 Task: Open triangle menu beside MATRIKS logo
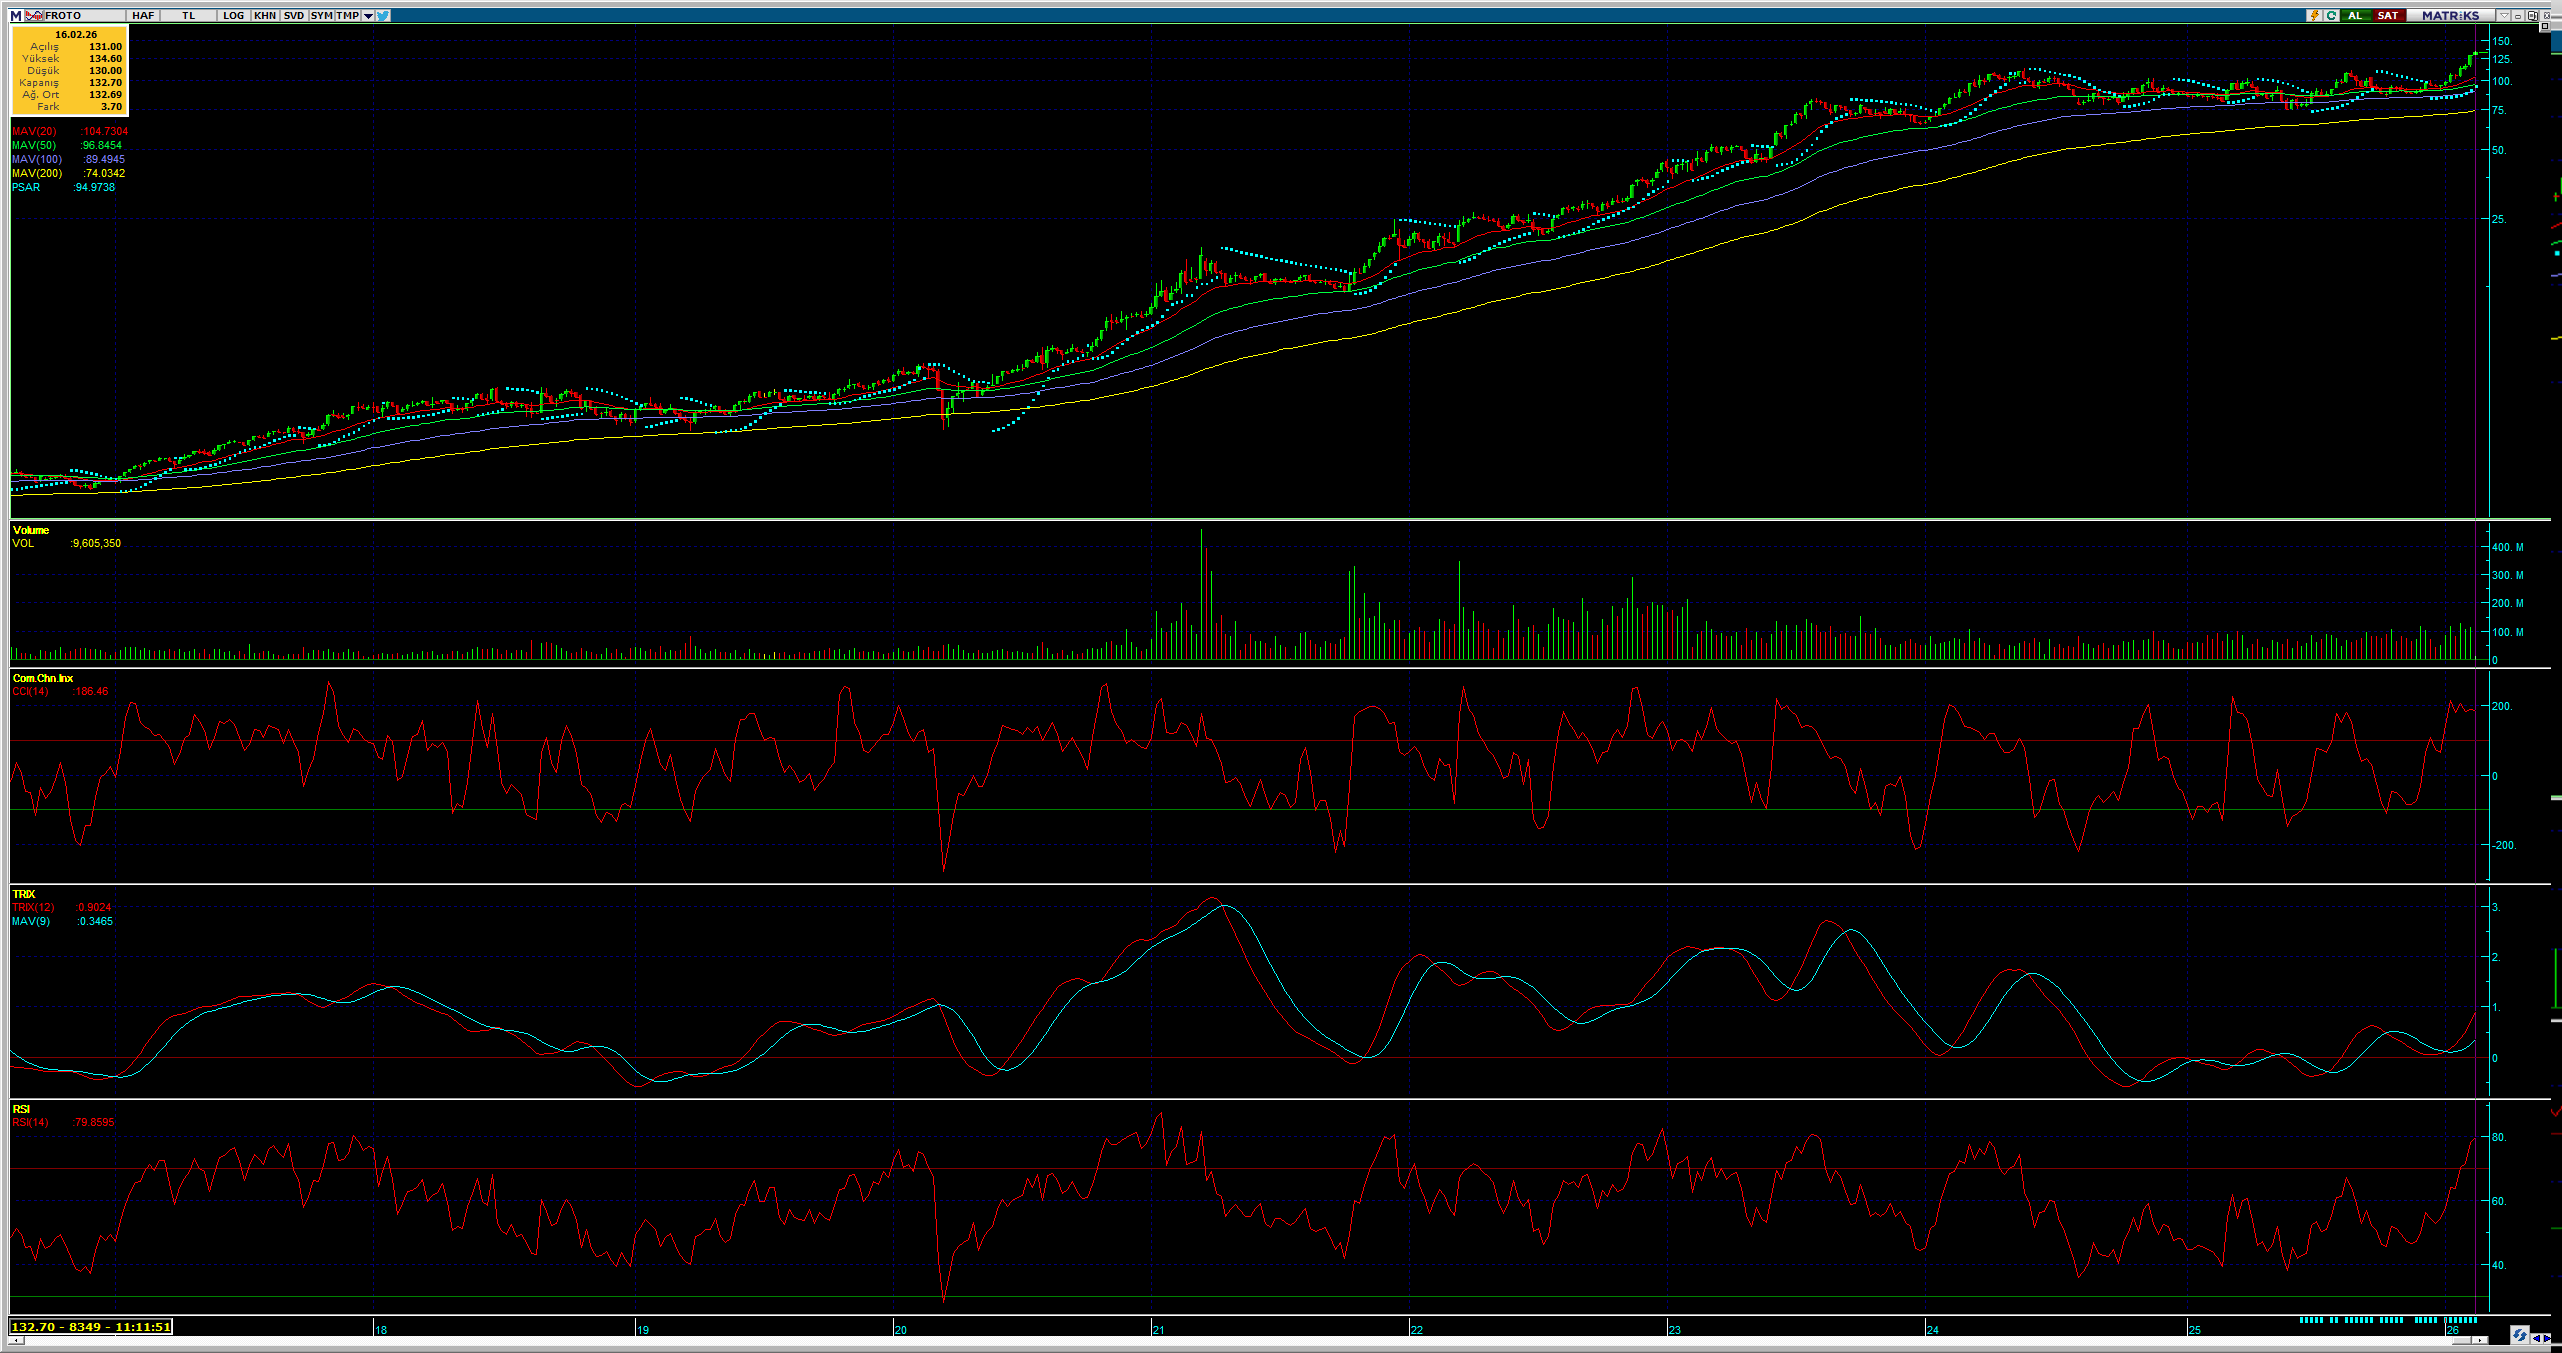pos(2504,15)
